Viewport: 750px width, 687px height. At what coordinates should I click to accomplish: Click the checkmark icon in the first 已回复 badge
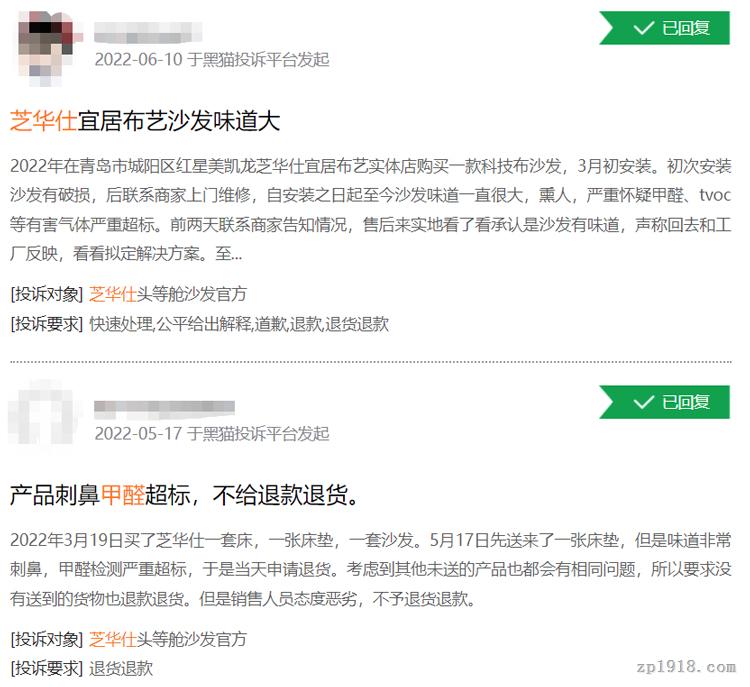(x=643, y=28)
